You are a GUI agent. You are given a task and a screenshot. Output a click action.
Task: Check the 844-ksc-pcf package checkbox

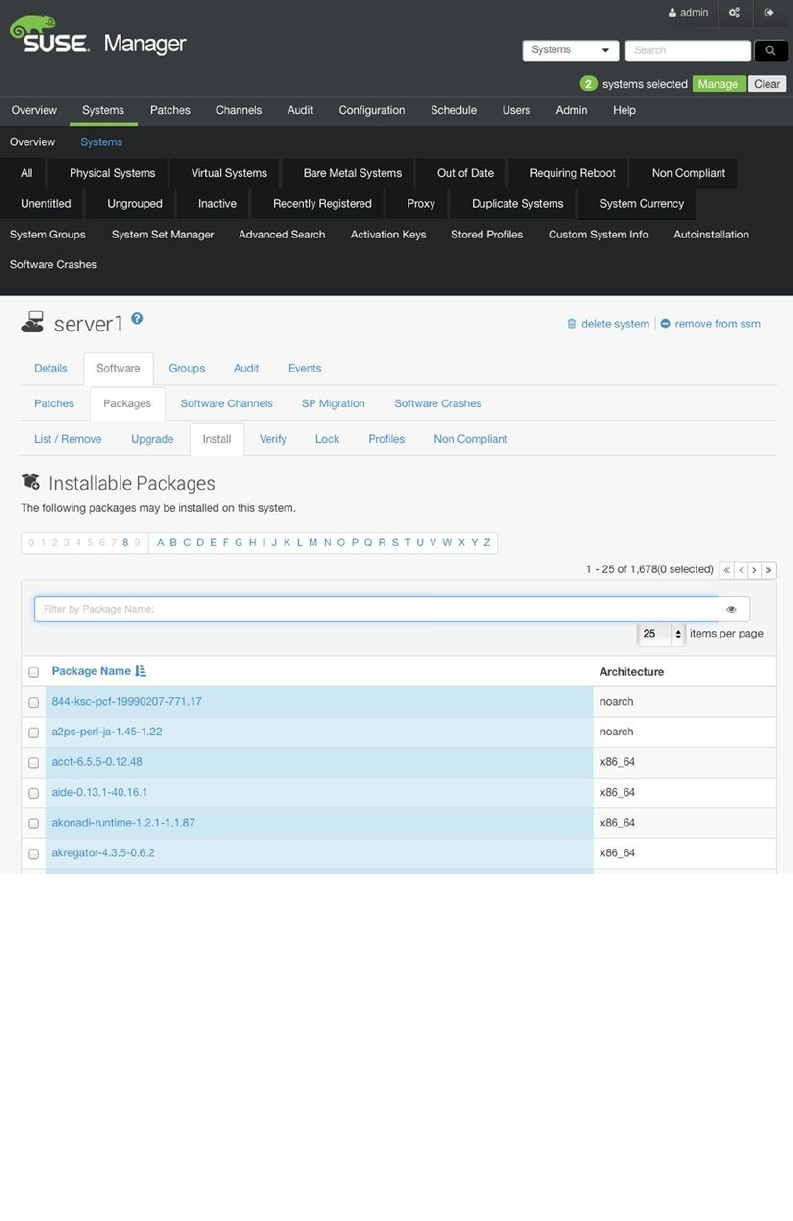tap(33, 702)
